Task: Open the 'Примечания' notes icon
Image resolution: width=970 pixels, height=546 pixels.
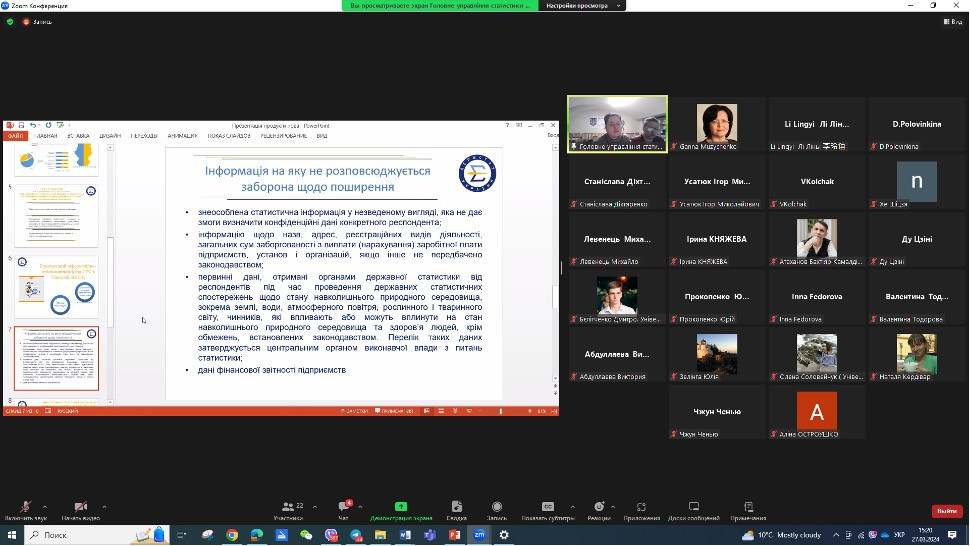Action: [748, 507]
